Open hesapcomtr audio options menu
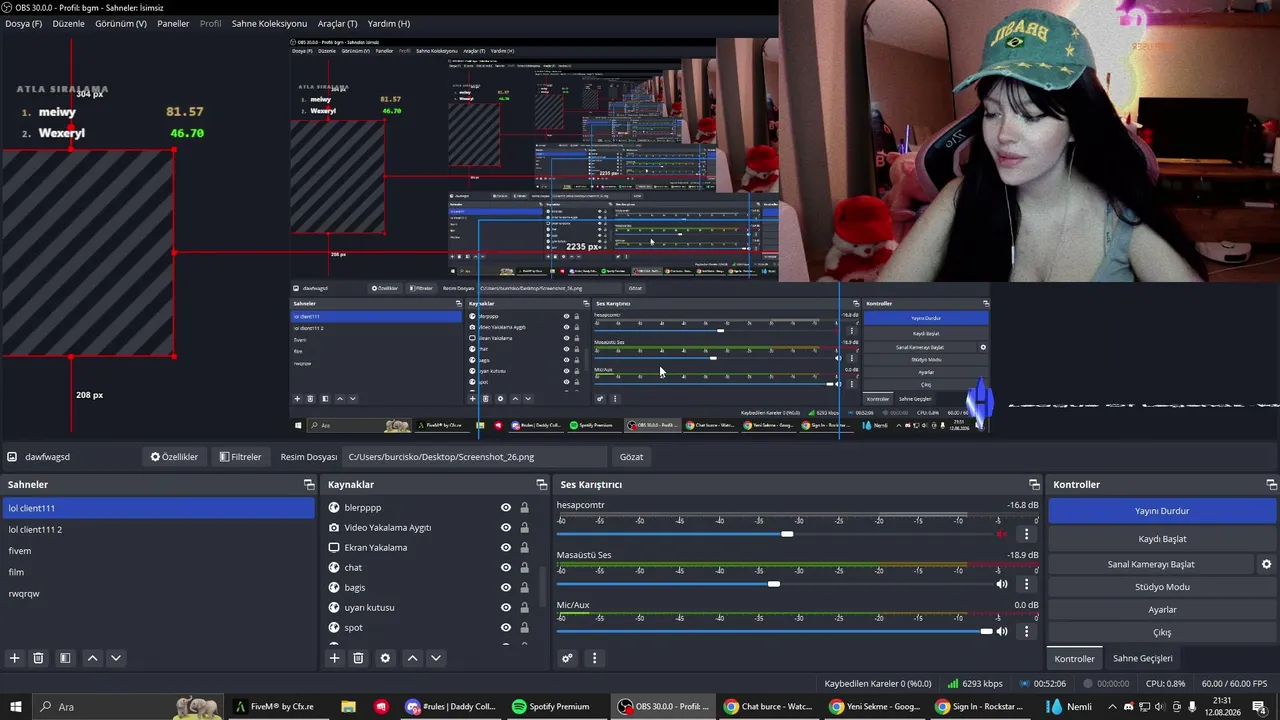This screenshot has height=720, width=1280. (1026, 534)
